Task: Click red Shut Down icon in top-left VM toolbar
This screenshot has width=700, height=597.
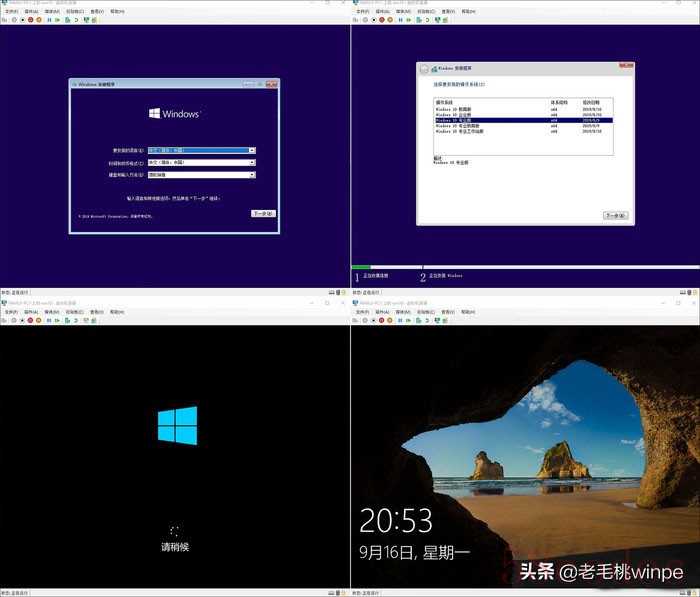Action: click(x=30, y=18)
